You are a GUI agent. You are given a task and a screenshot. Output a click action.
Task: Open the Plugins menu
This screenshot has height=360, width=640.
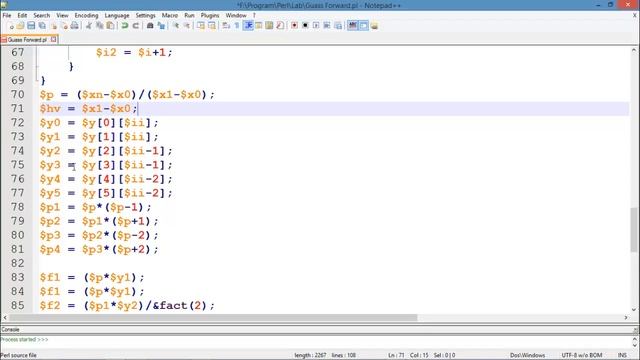(x=210, y=16)
